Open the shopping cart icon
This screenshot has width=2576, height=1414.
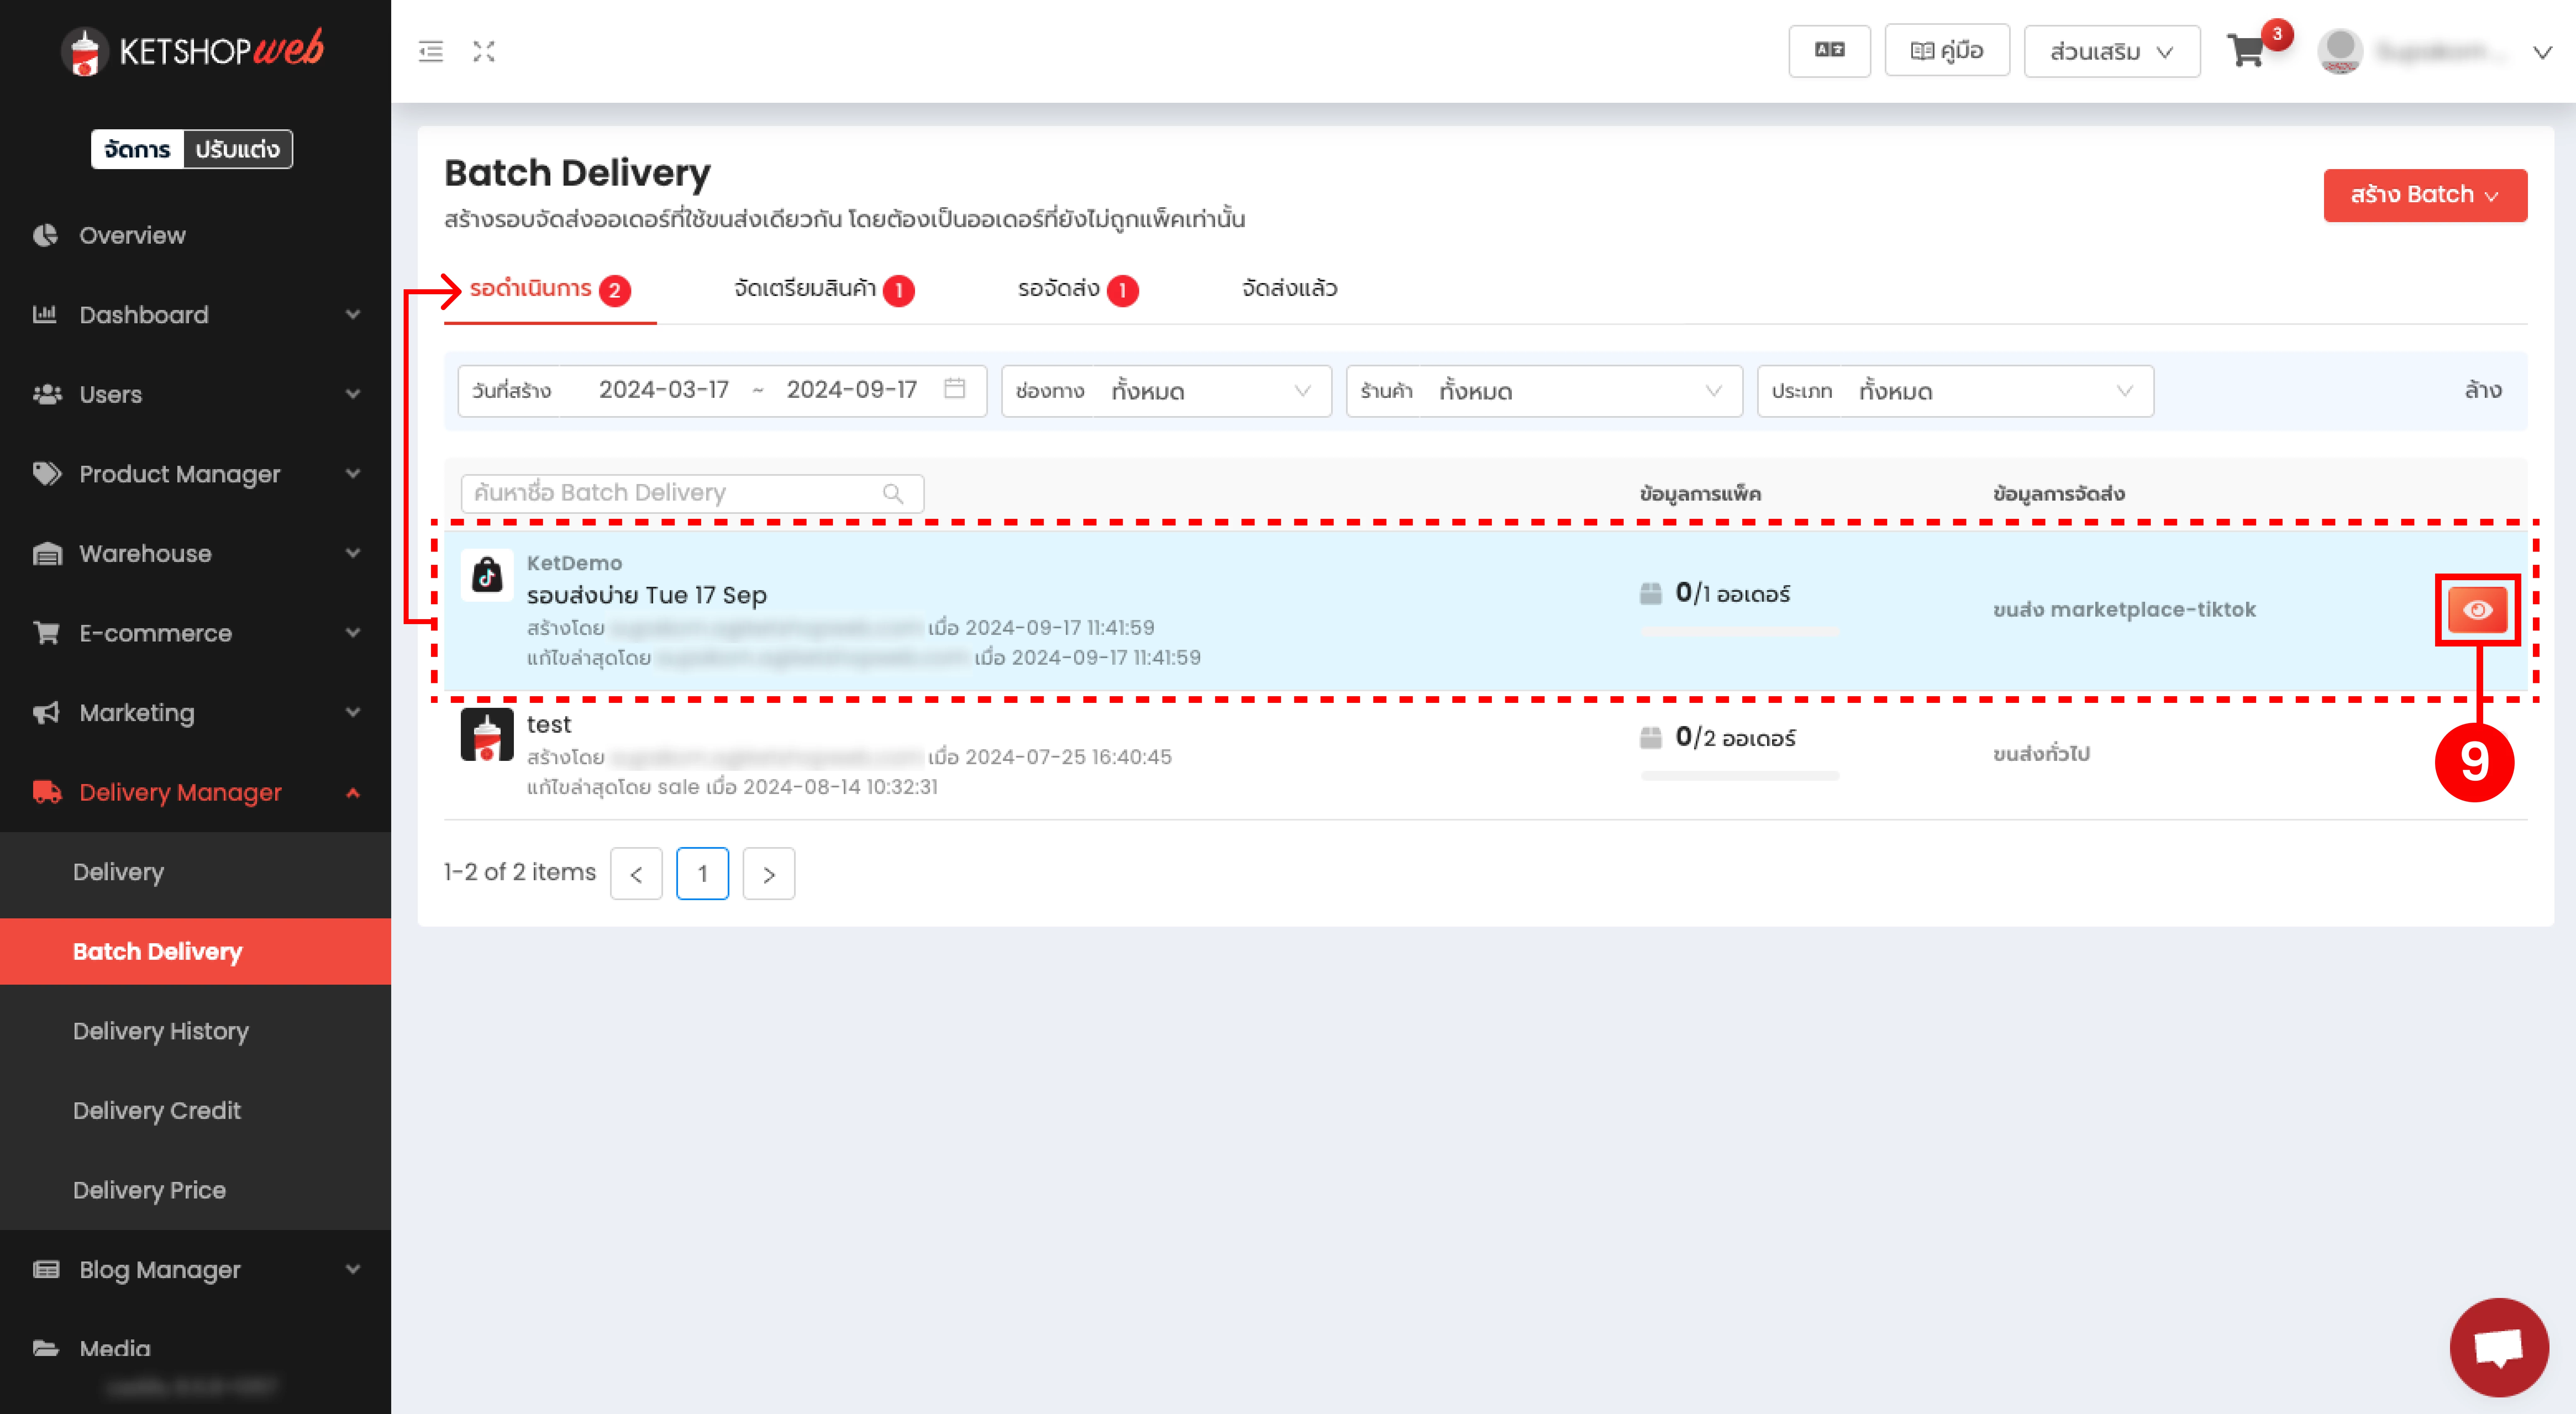pos(2246,51)
